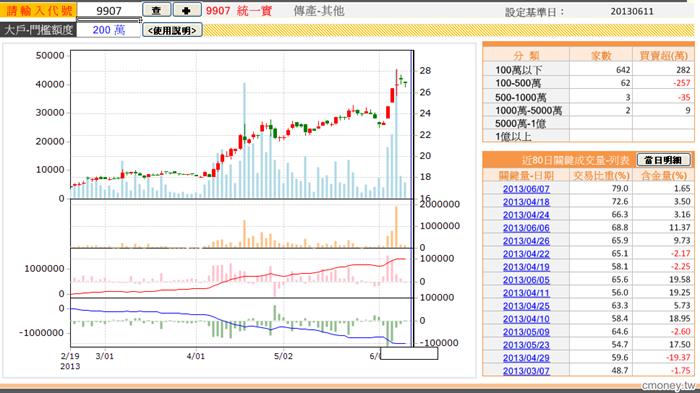
Task: Click the plus add button
Action: [187, 10]
